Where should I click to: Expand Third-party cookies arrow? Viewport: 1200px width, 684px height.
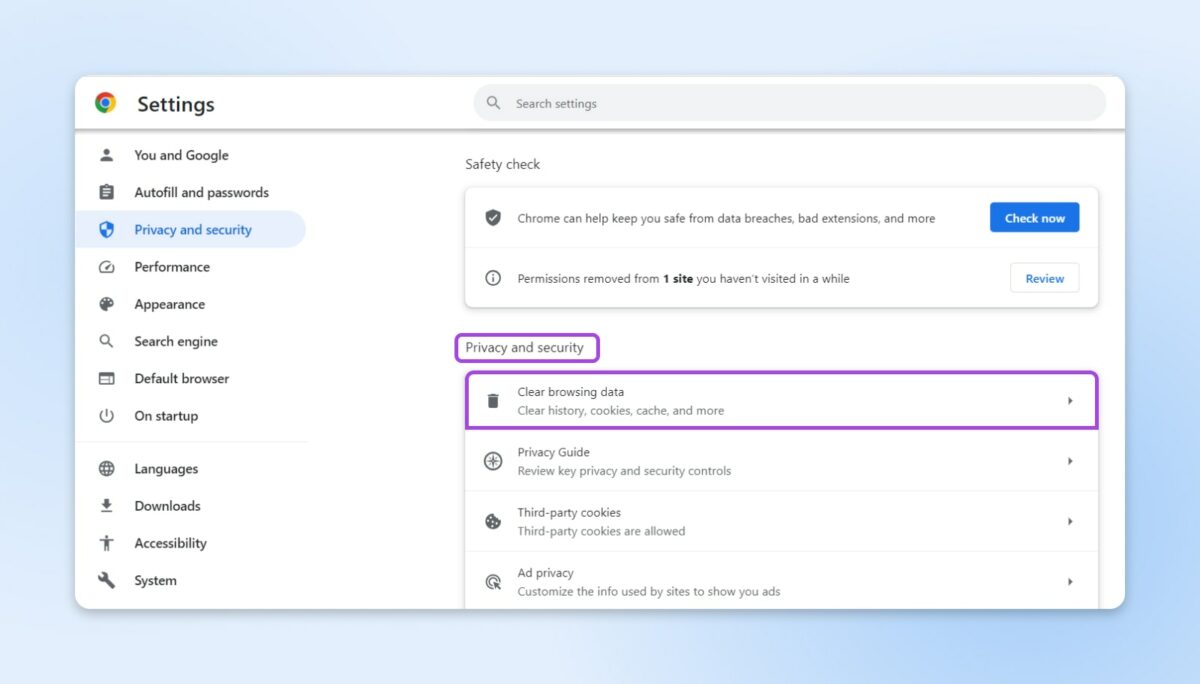(1069, 521)
